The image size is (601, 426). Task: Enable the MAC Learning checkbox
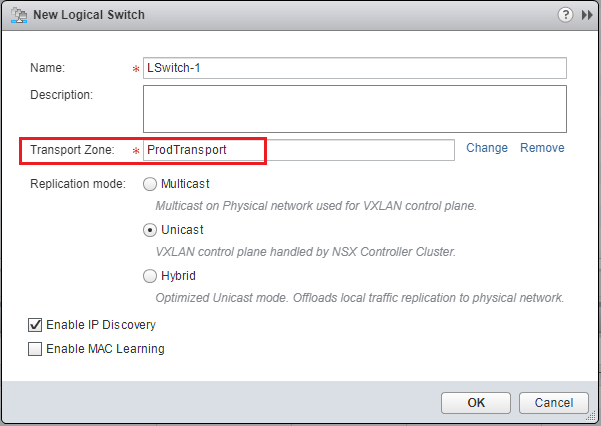point(36,349)
